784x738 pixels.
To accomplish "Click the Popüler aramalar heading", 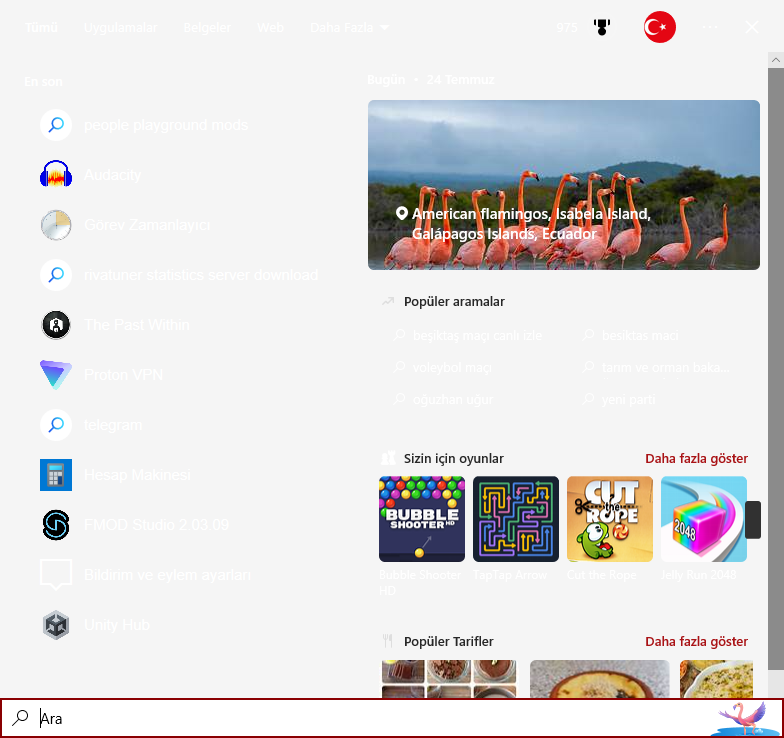I will [x=454, y=302].
